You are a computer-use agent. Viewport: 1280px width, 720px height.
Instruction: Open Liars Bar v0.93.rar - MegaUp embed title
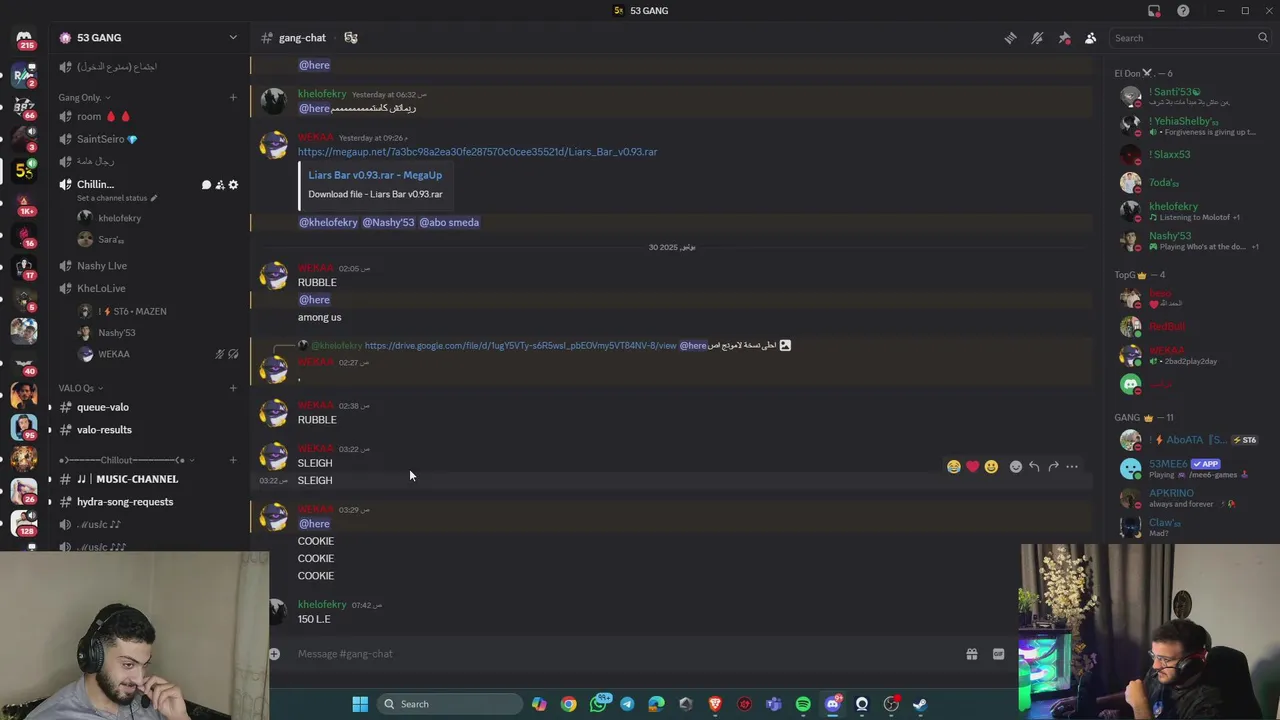click(375, 175)
